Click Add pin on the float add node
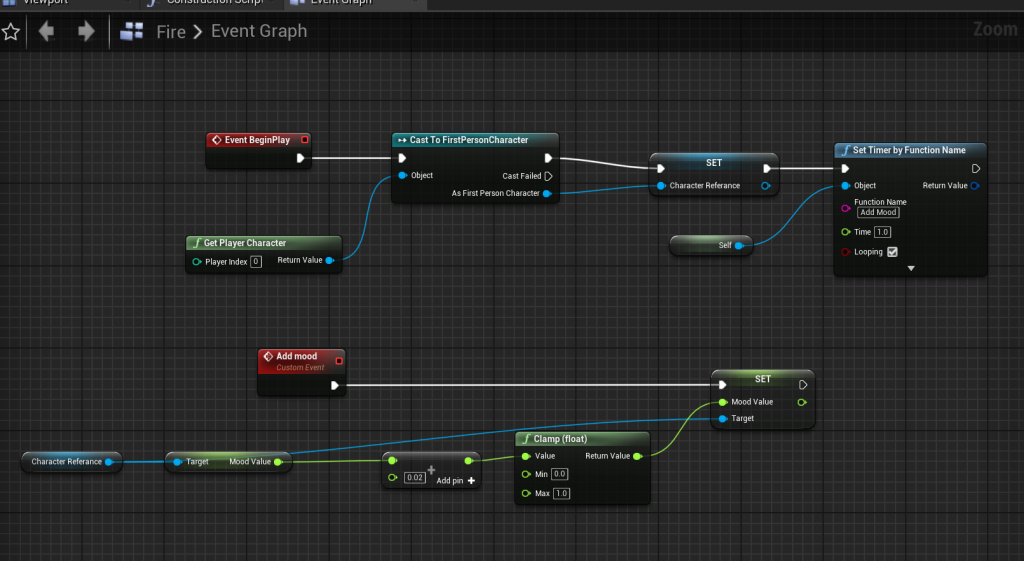Screen dimensions: 1024x561 pos(455,481)
